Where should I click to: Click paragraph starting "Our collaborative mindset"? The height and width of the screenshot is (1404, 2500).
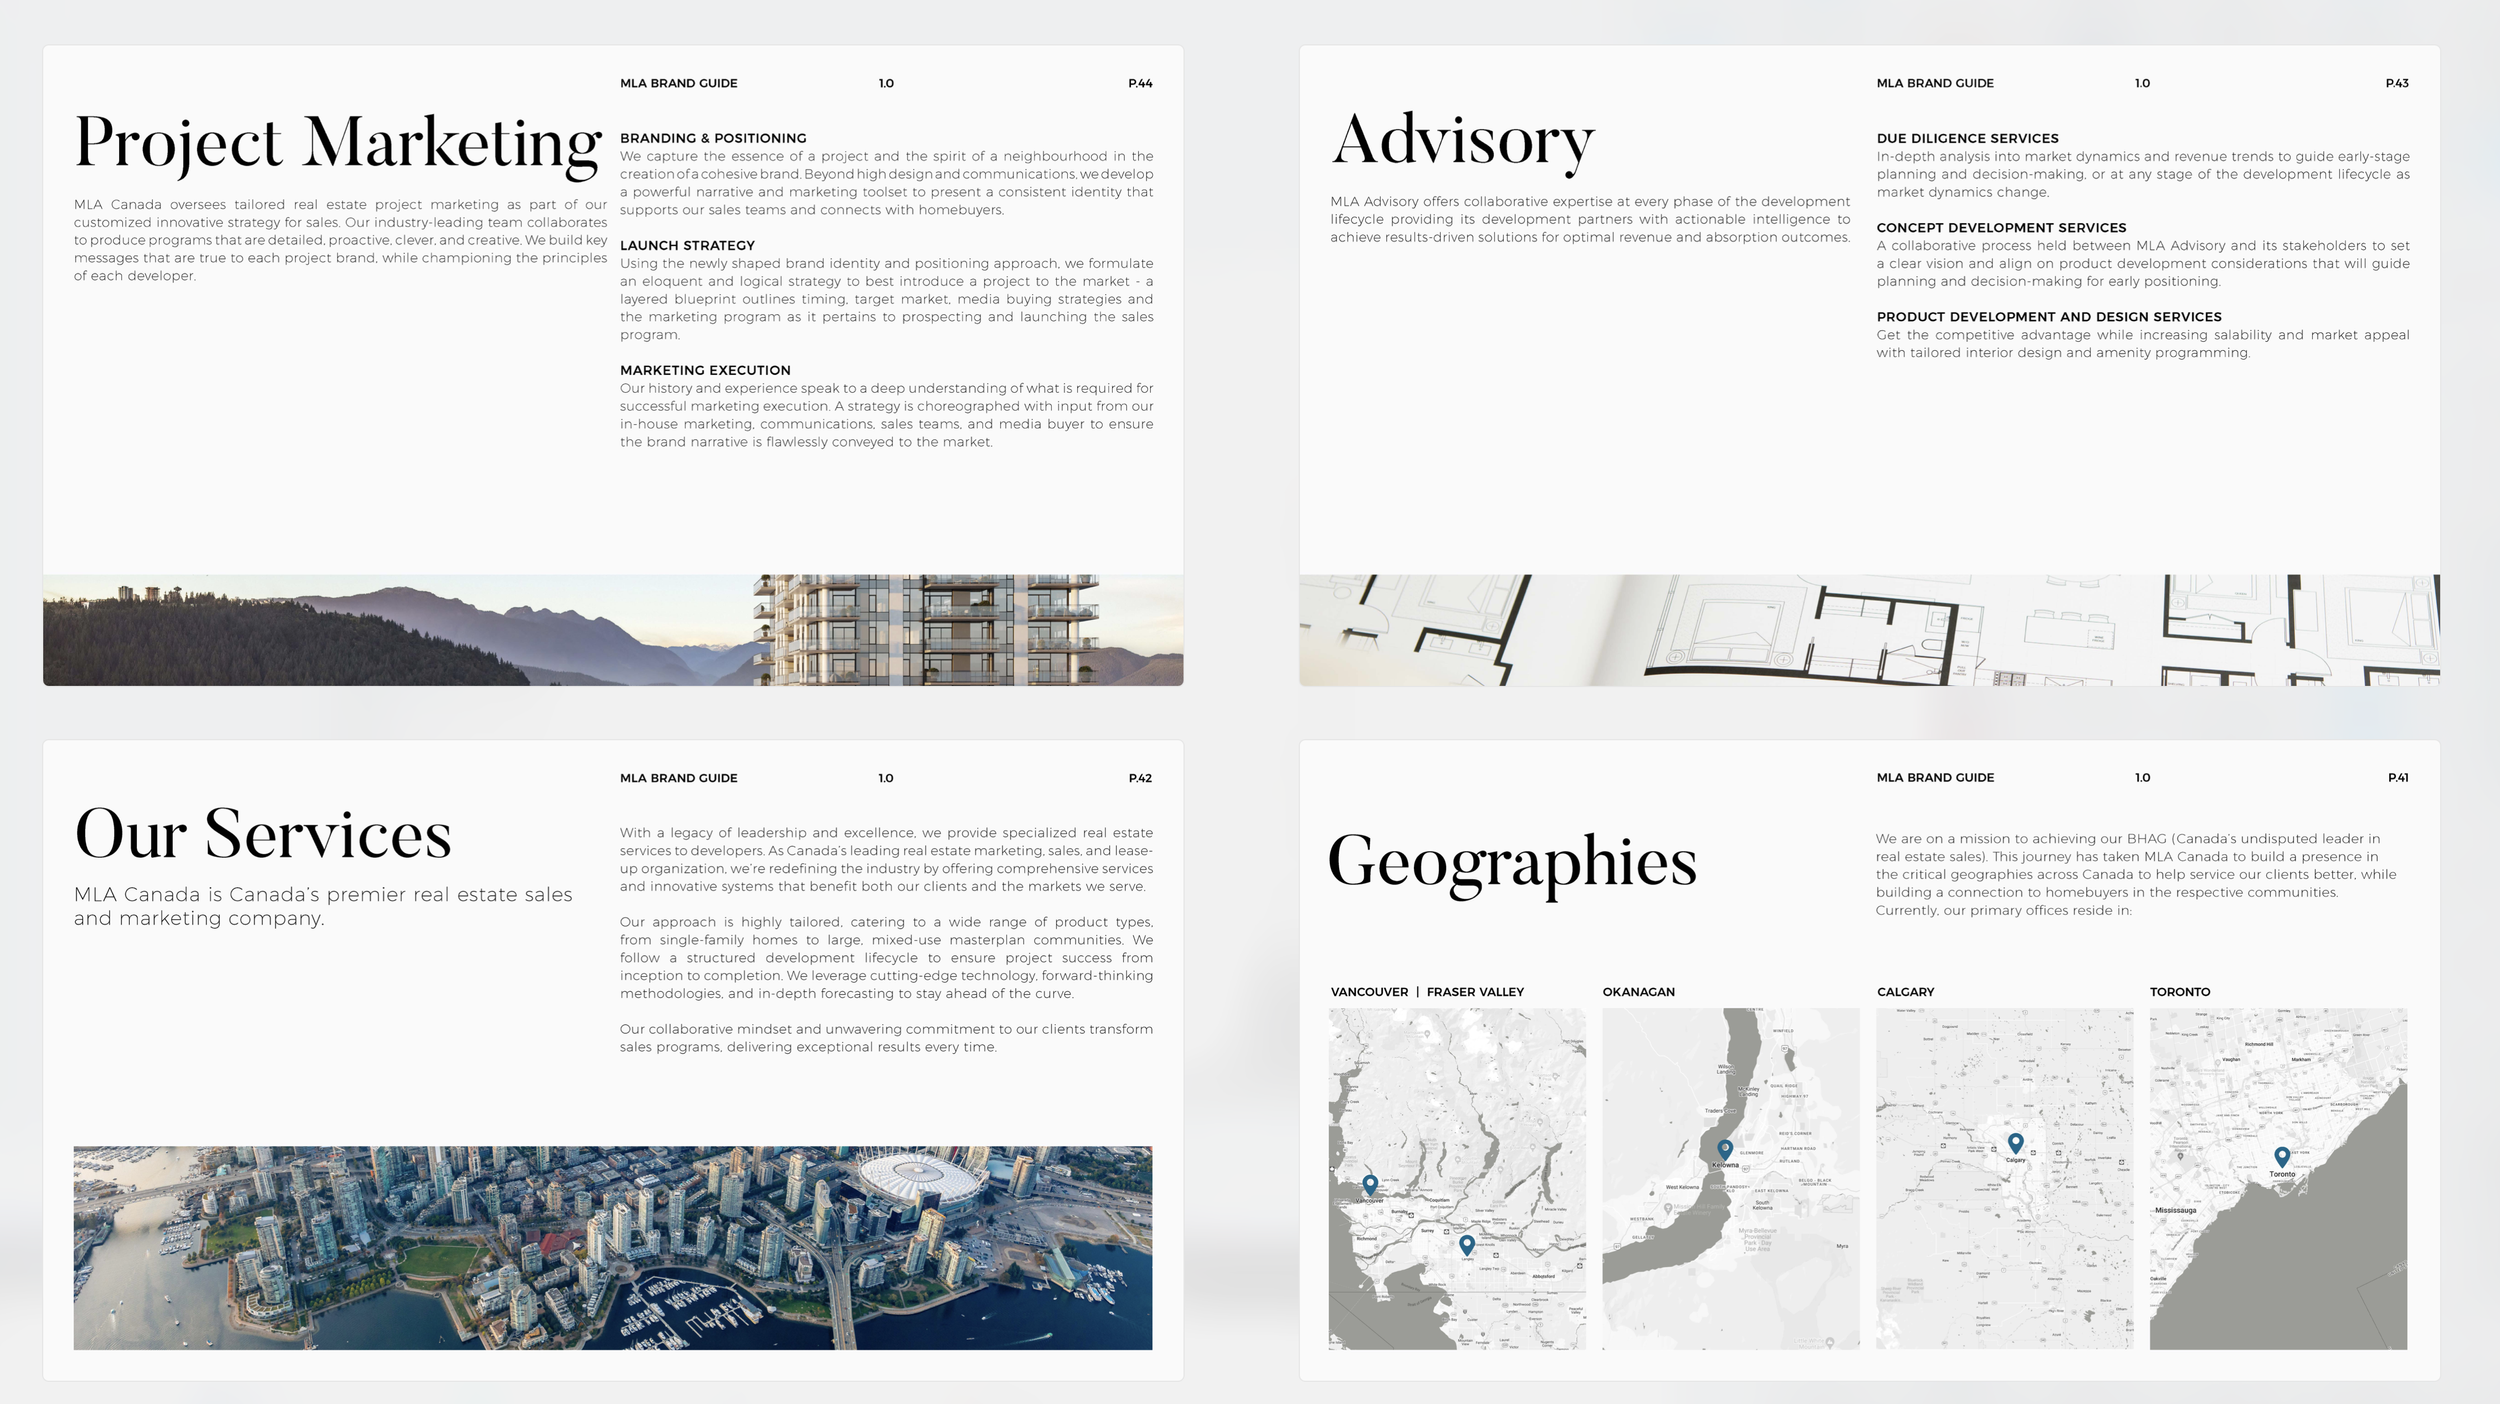886,1038
